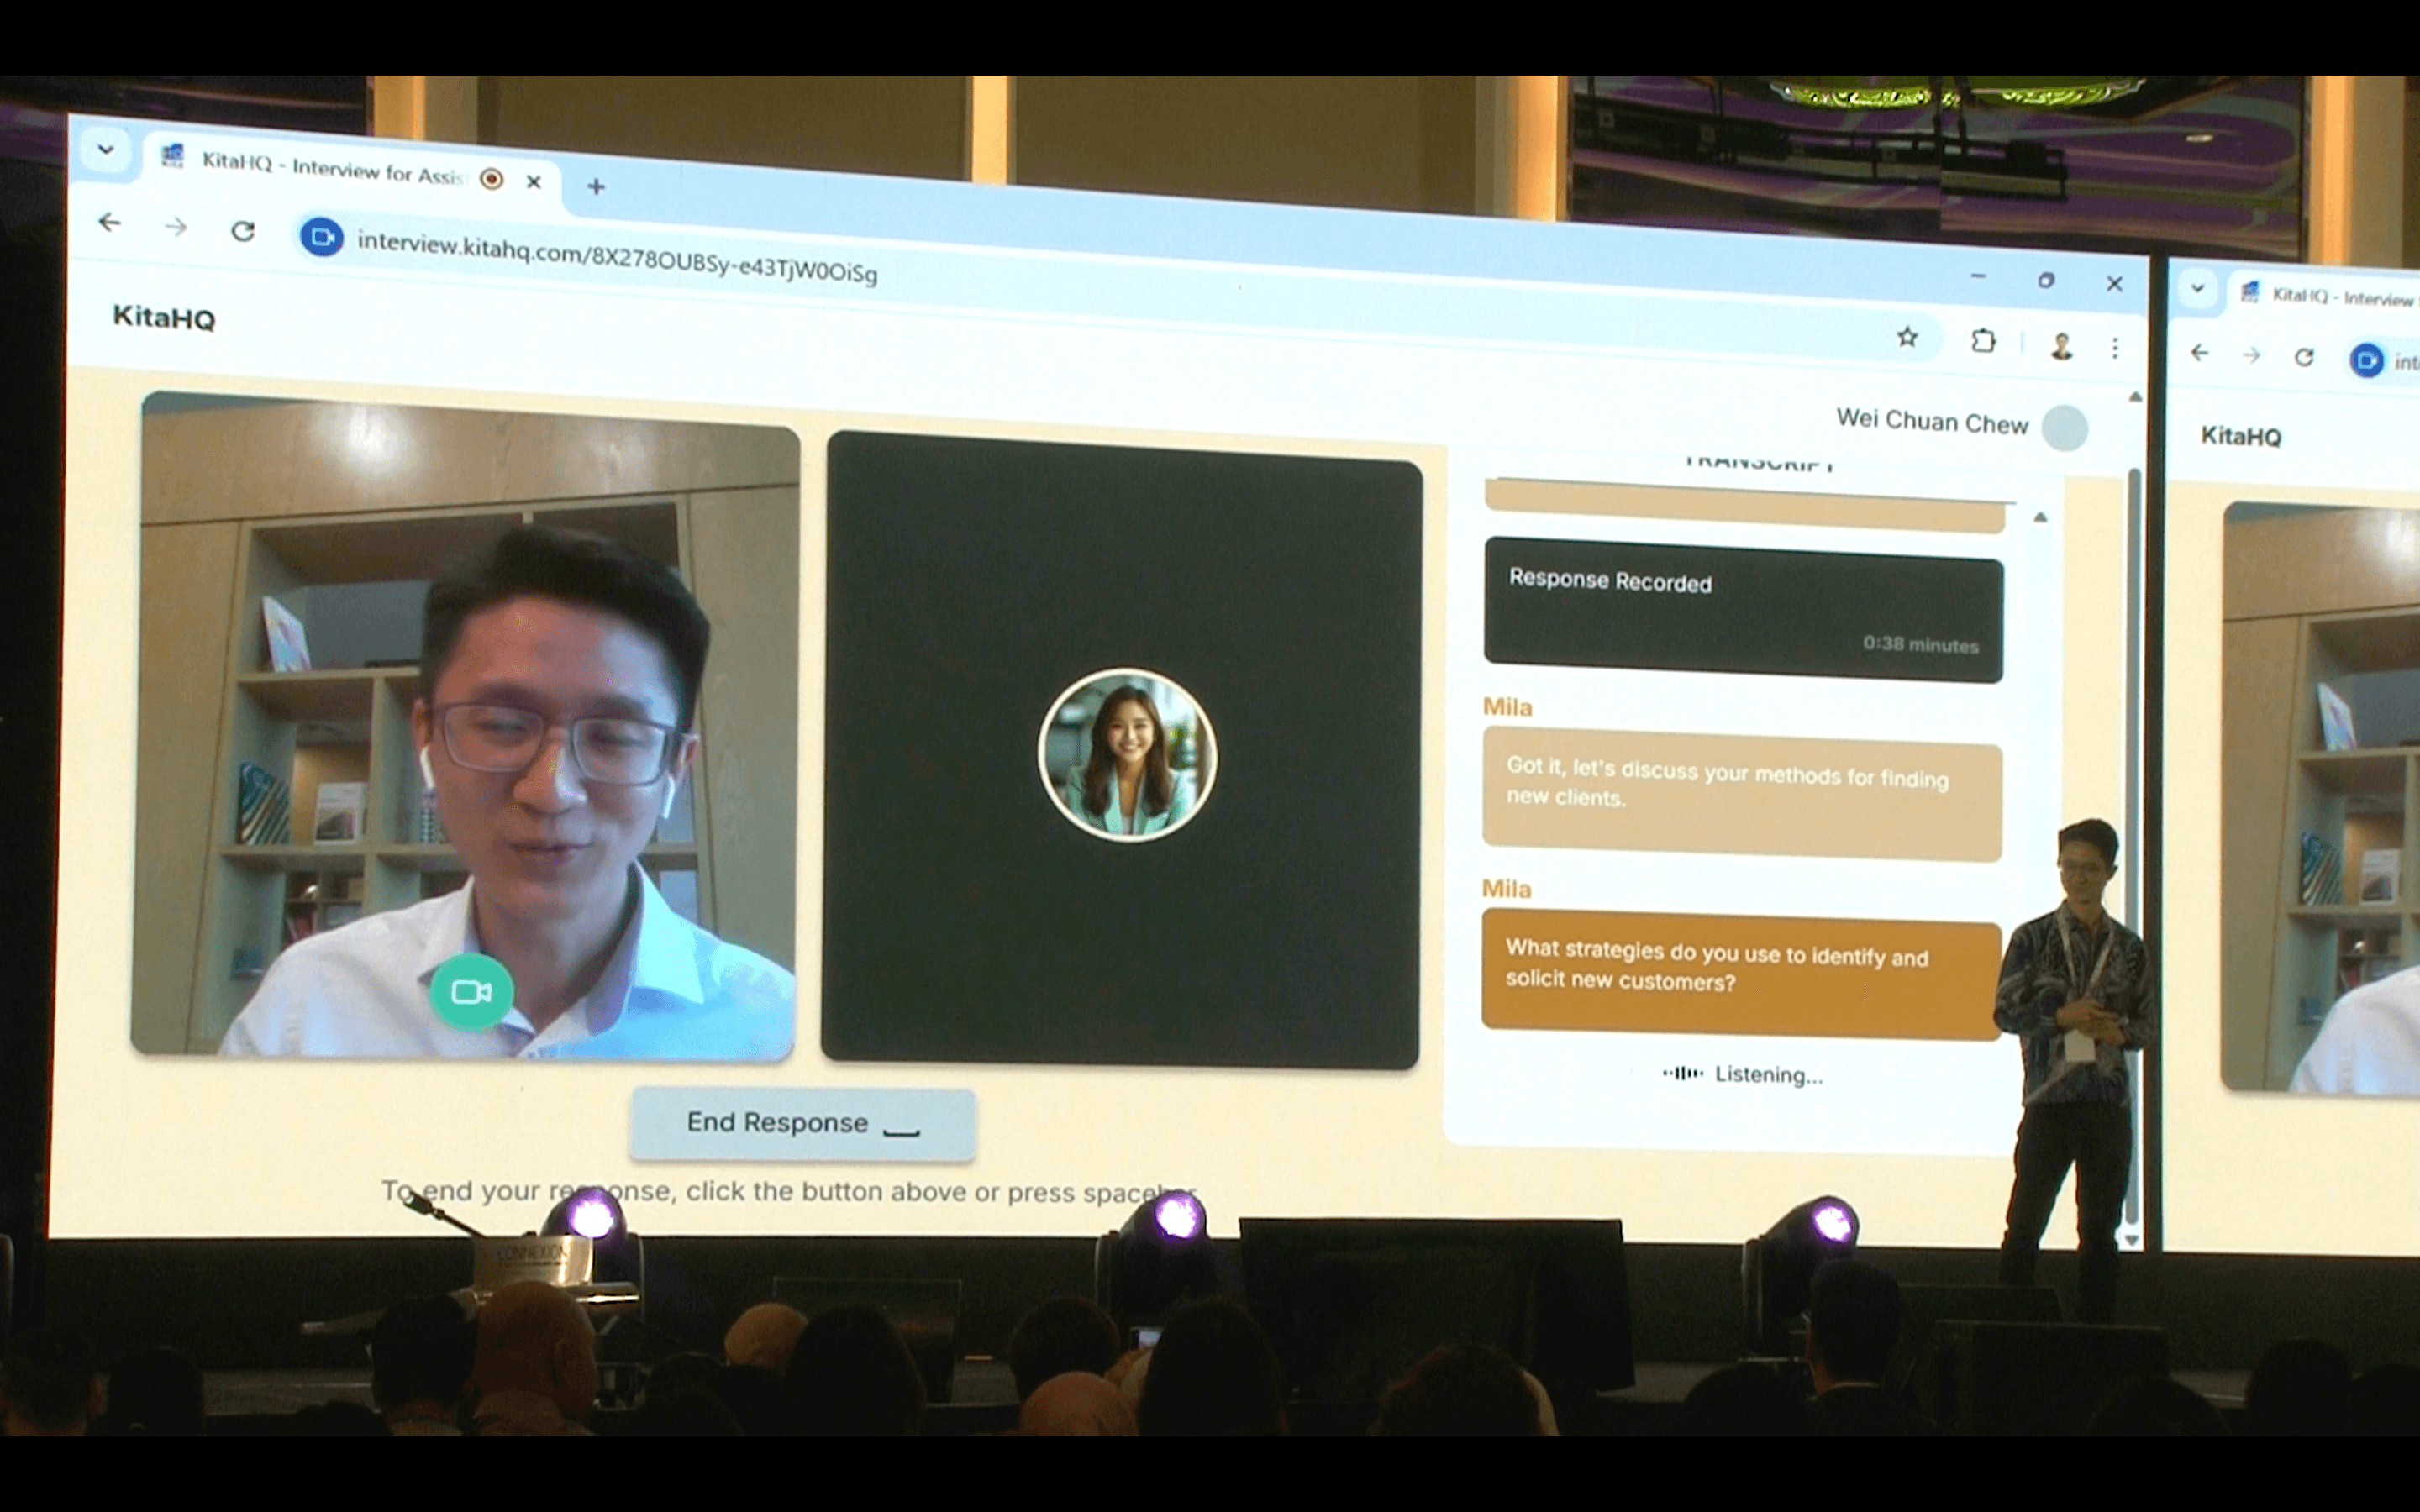2420x1512 pixels.
Task: Open the Extensions puzzle icon
Action: coord(1983,341)
